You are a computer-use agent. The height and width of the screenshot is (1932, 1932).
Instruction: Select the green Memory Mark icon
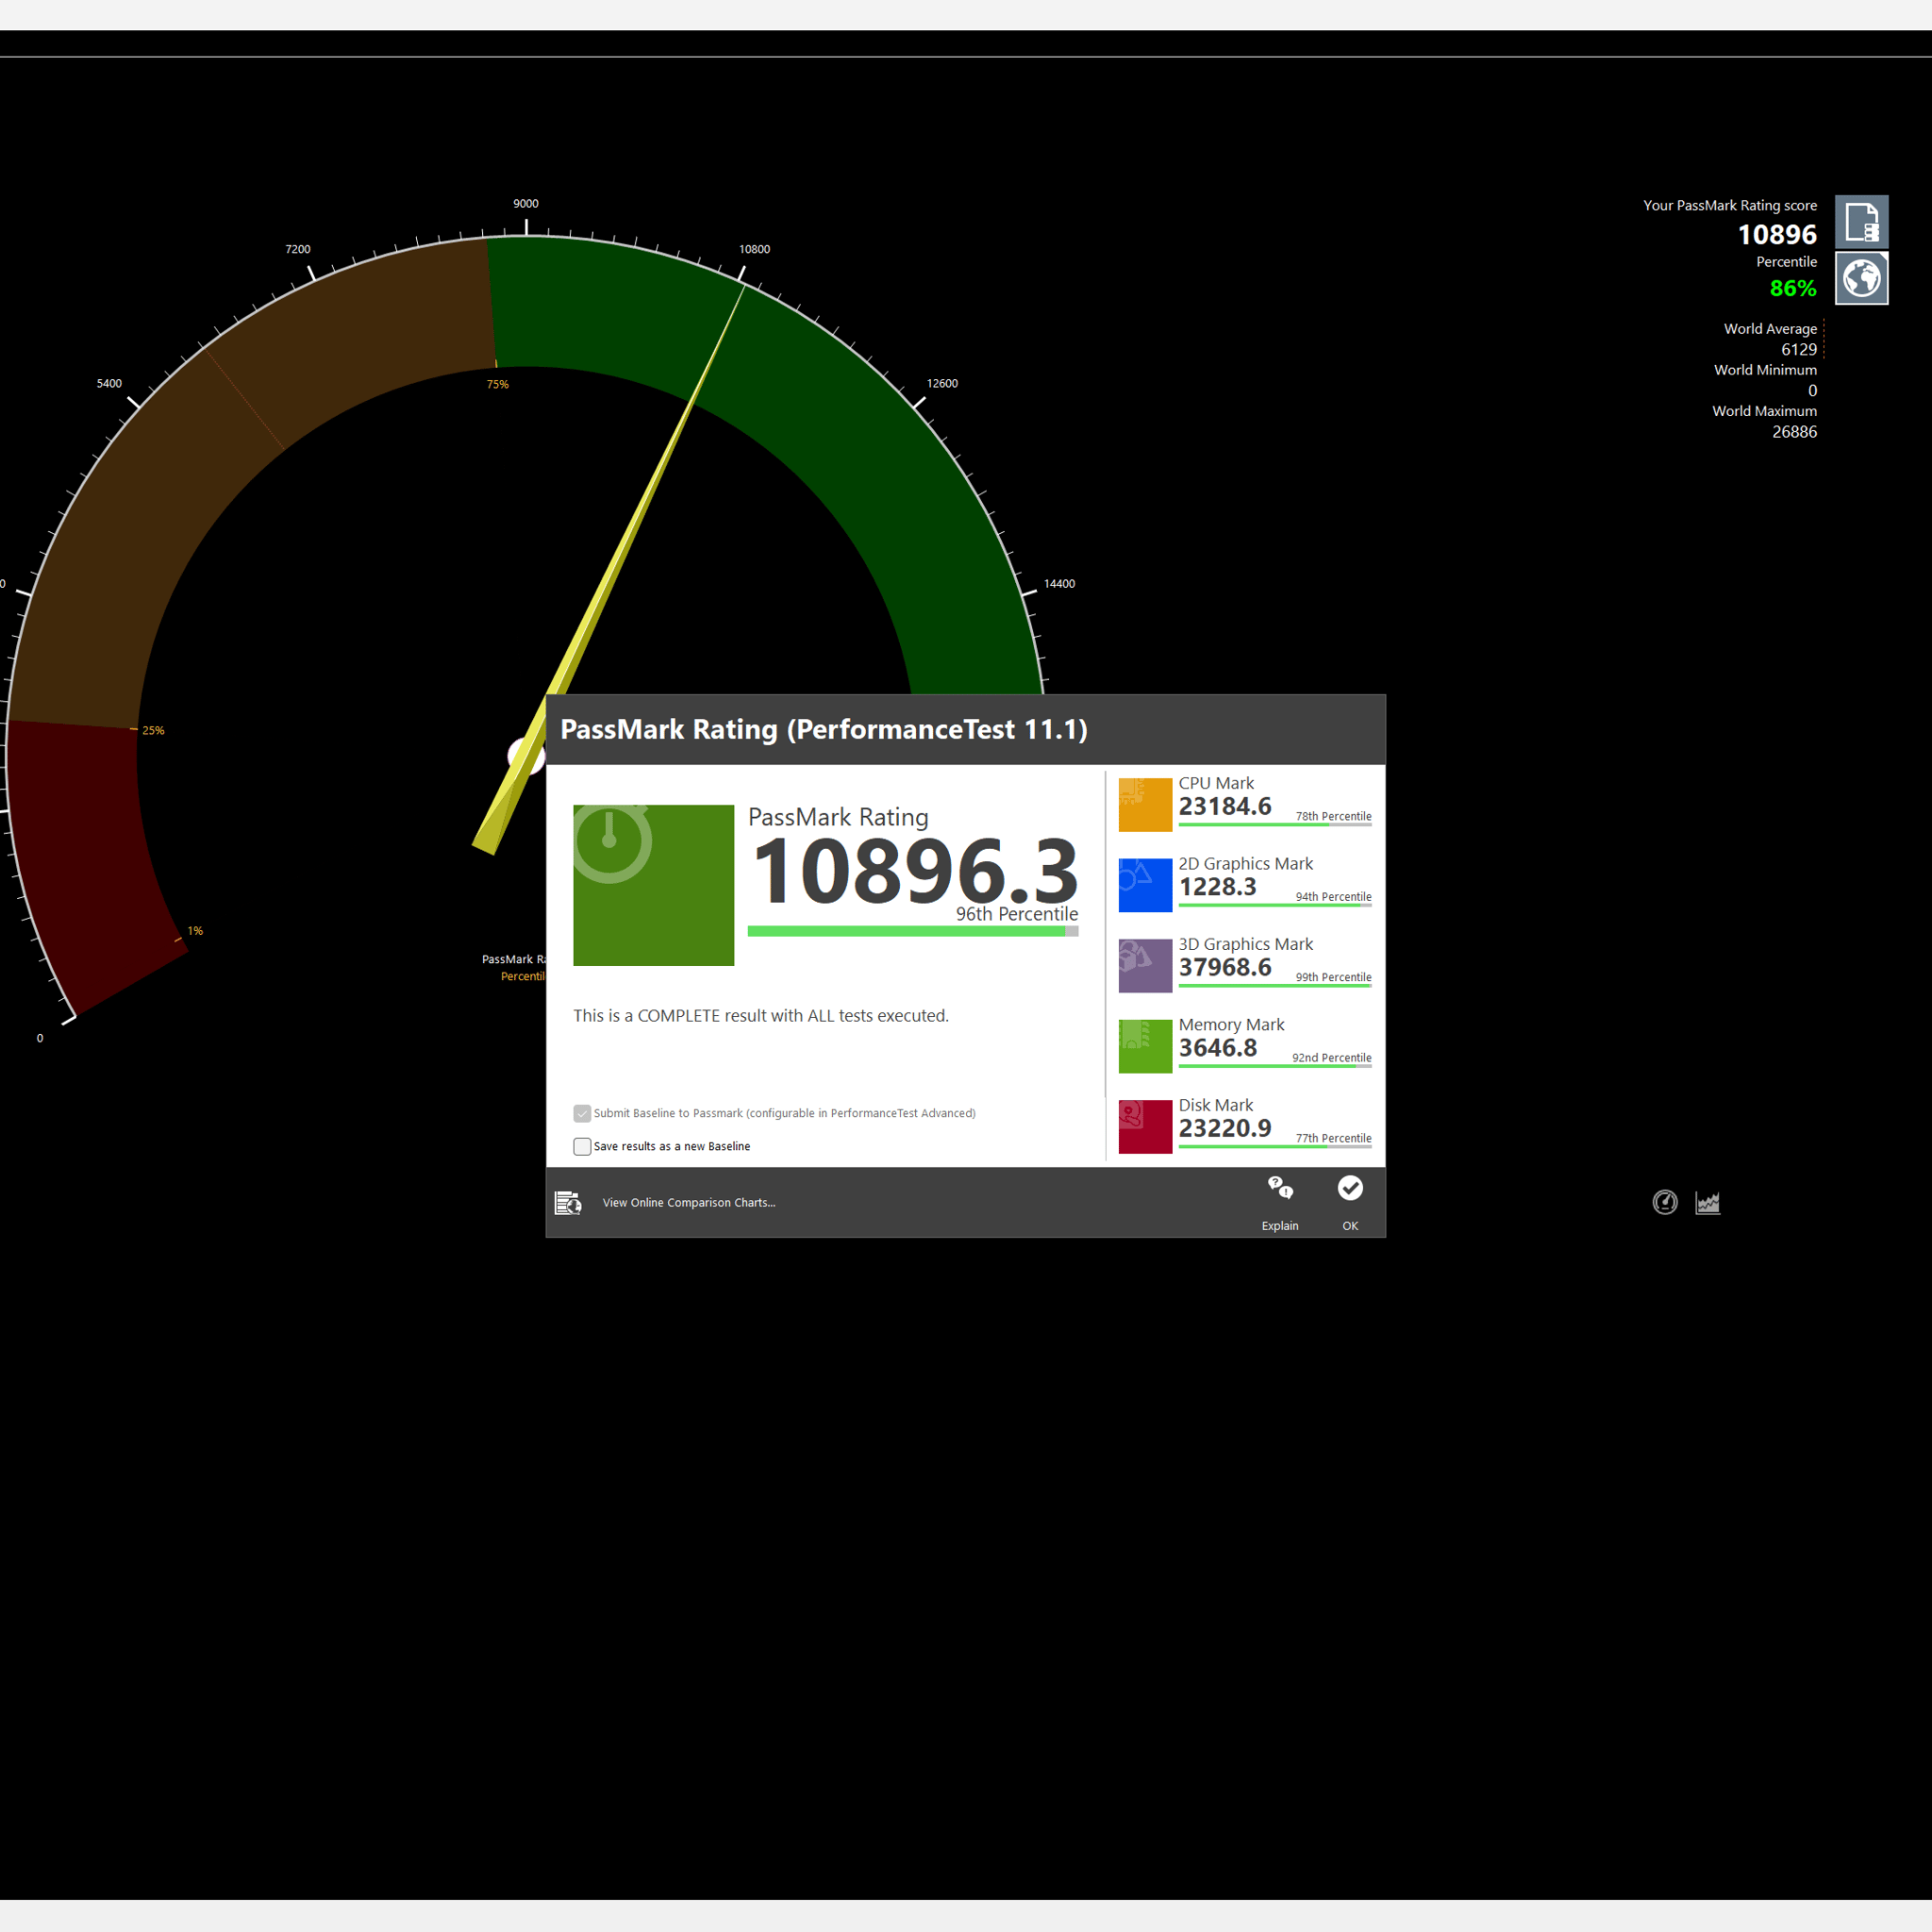[1145, 1046]
